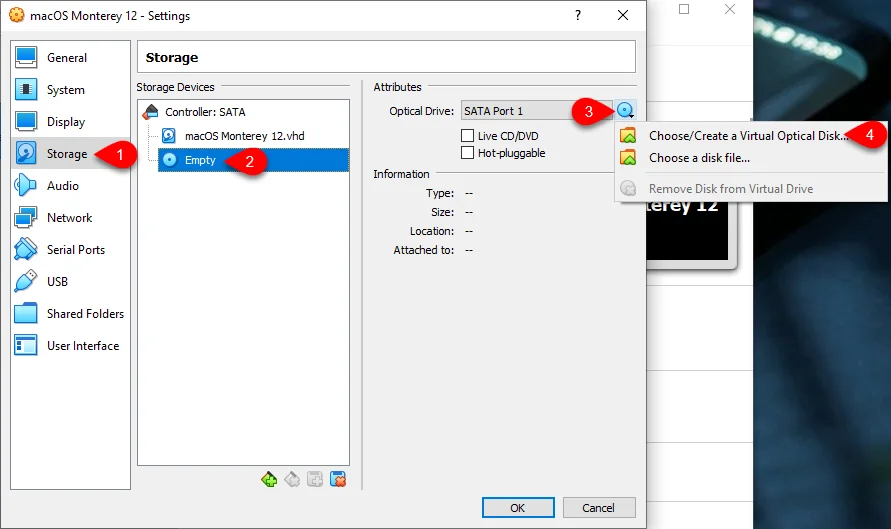Click the Serial Ports sidebar icon

(x=26, y=249)
